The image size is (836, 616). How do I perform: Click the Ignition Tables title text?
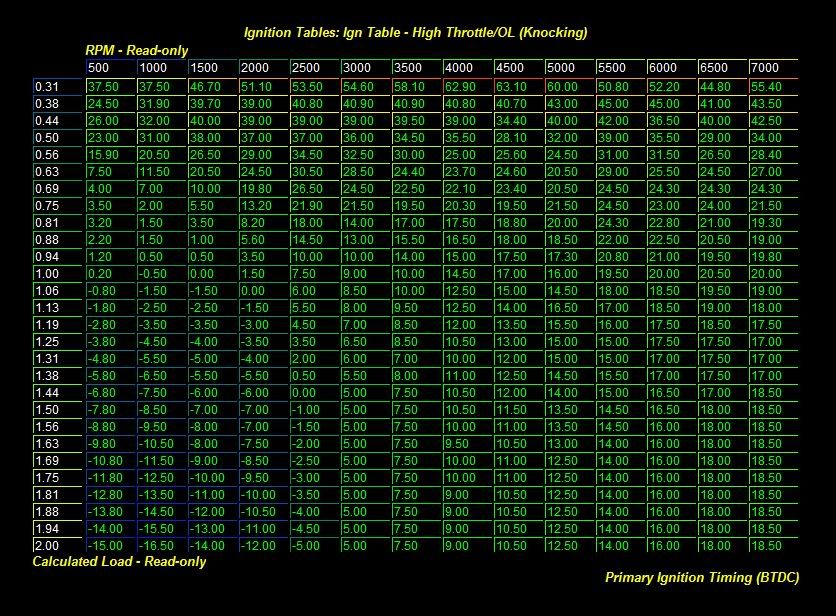click(x=416, y=32)
